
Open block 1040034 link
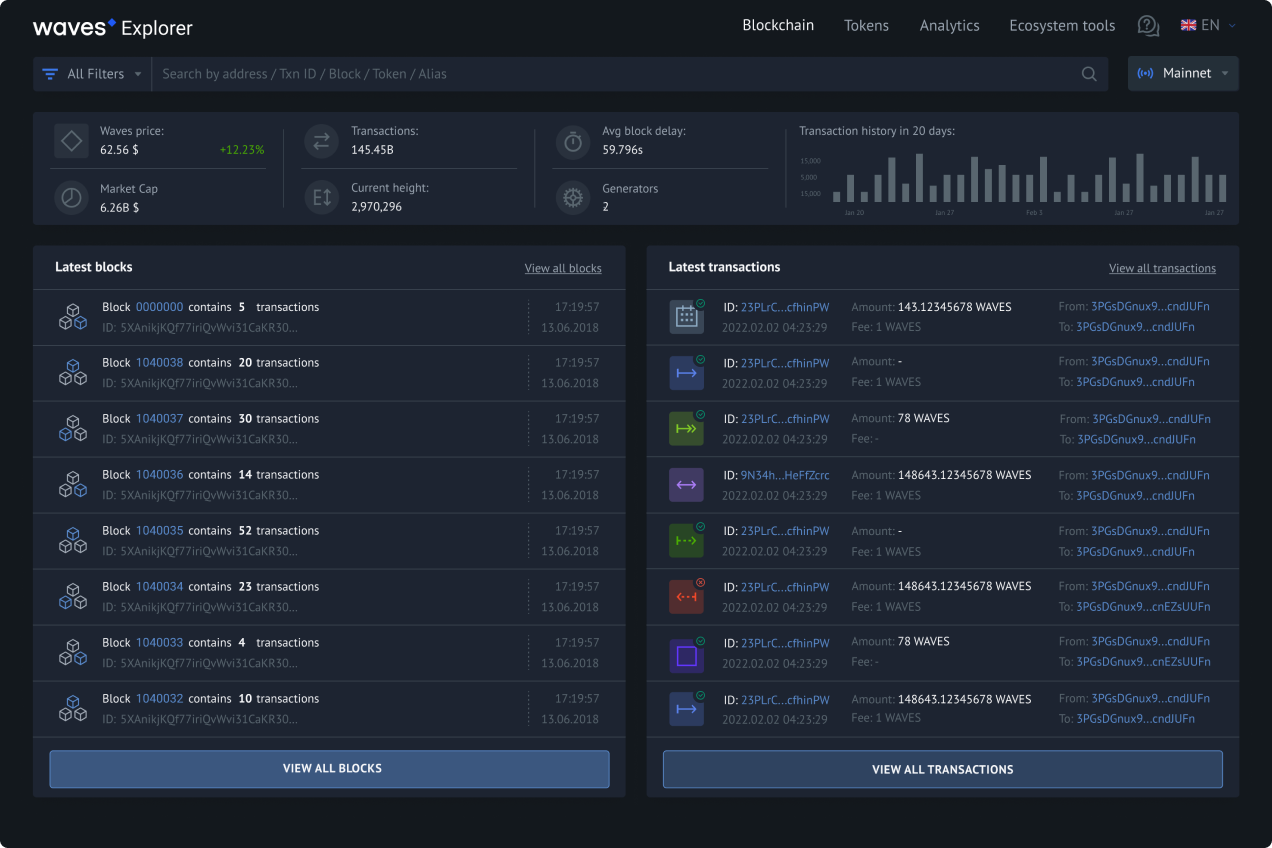pos(160,587)
